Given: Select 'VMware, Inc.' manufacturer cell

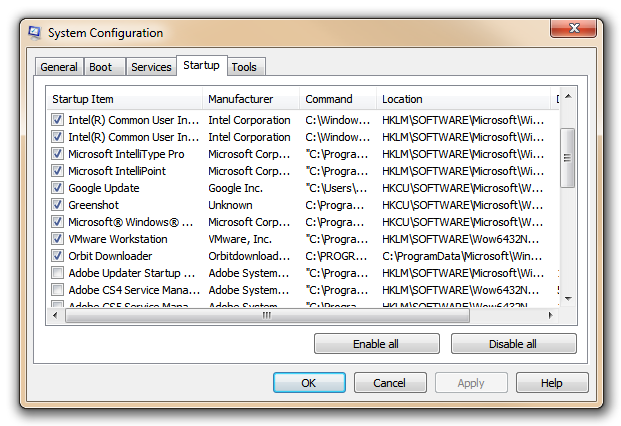Looking at the screenshot, I should [x=240, y=239].
